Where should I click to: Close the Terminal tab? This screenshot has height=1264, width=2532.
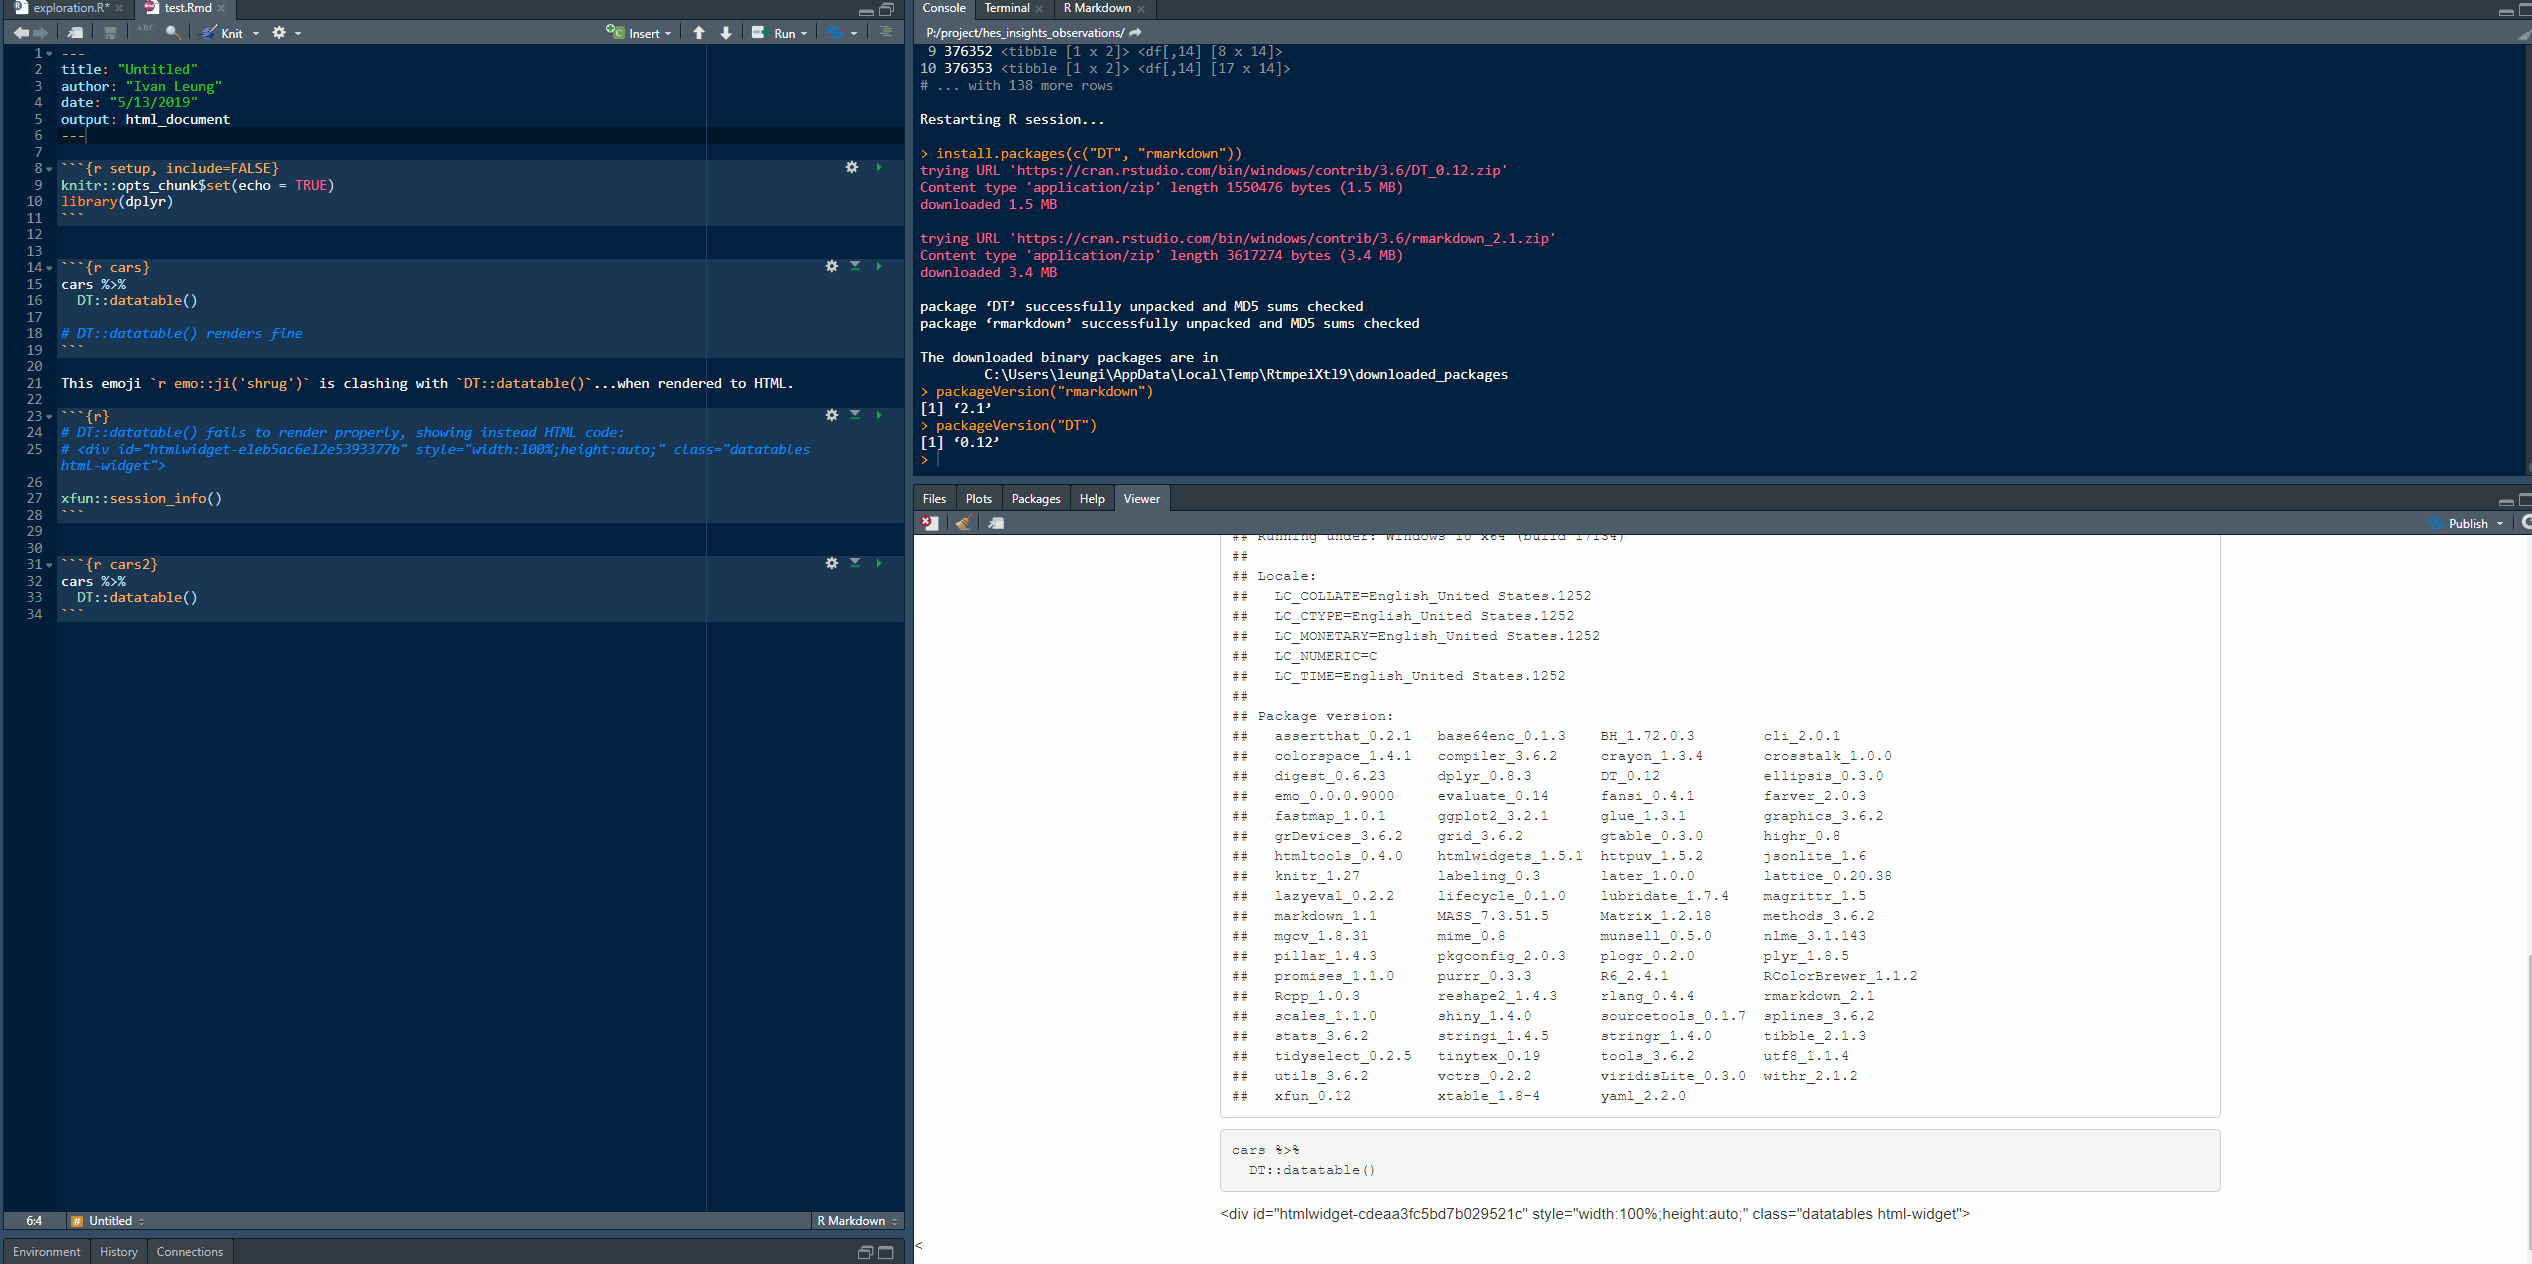[x=1039, y=8]
